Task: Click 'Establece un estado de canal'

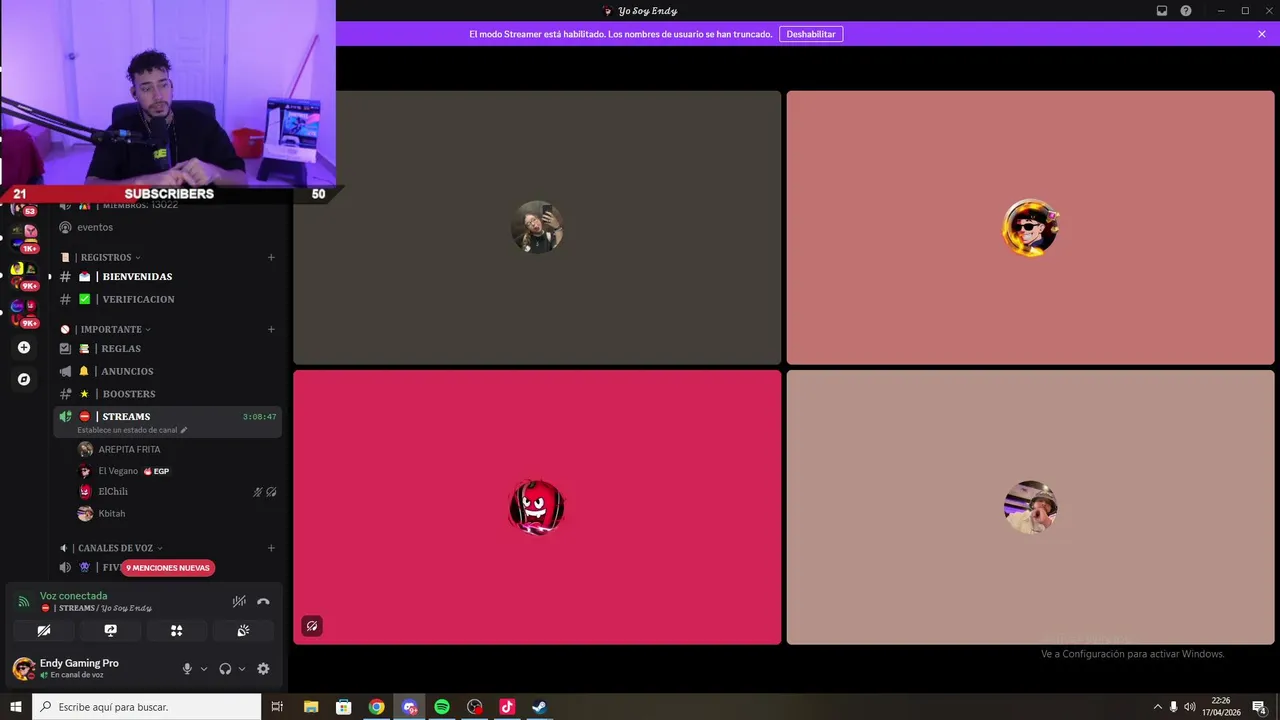Action: [x=131, y=430]
